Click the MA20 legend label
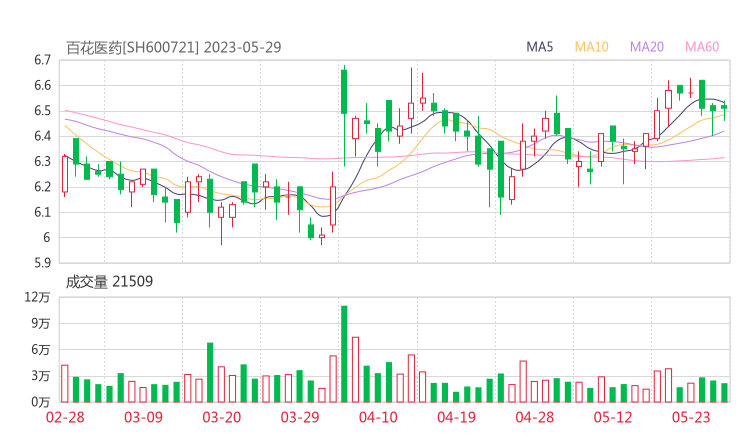Viewport: 740px width, 440px height. point(647,47)
